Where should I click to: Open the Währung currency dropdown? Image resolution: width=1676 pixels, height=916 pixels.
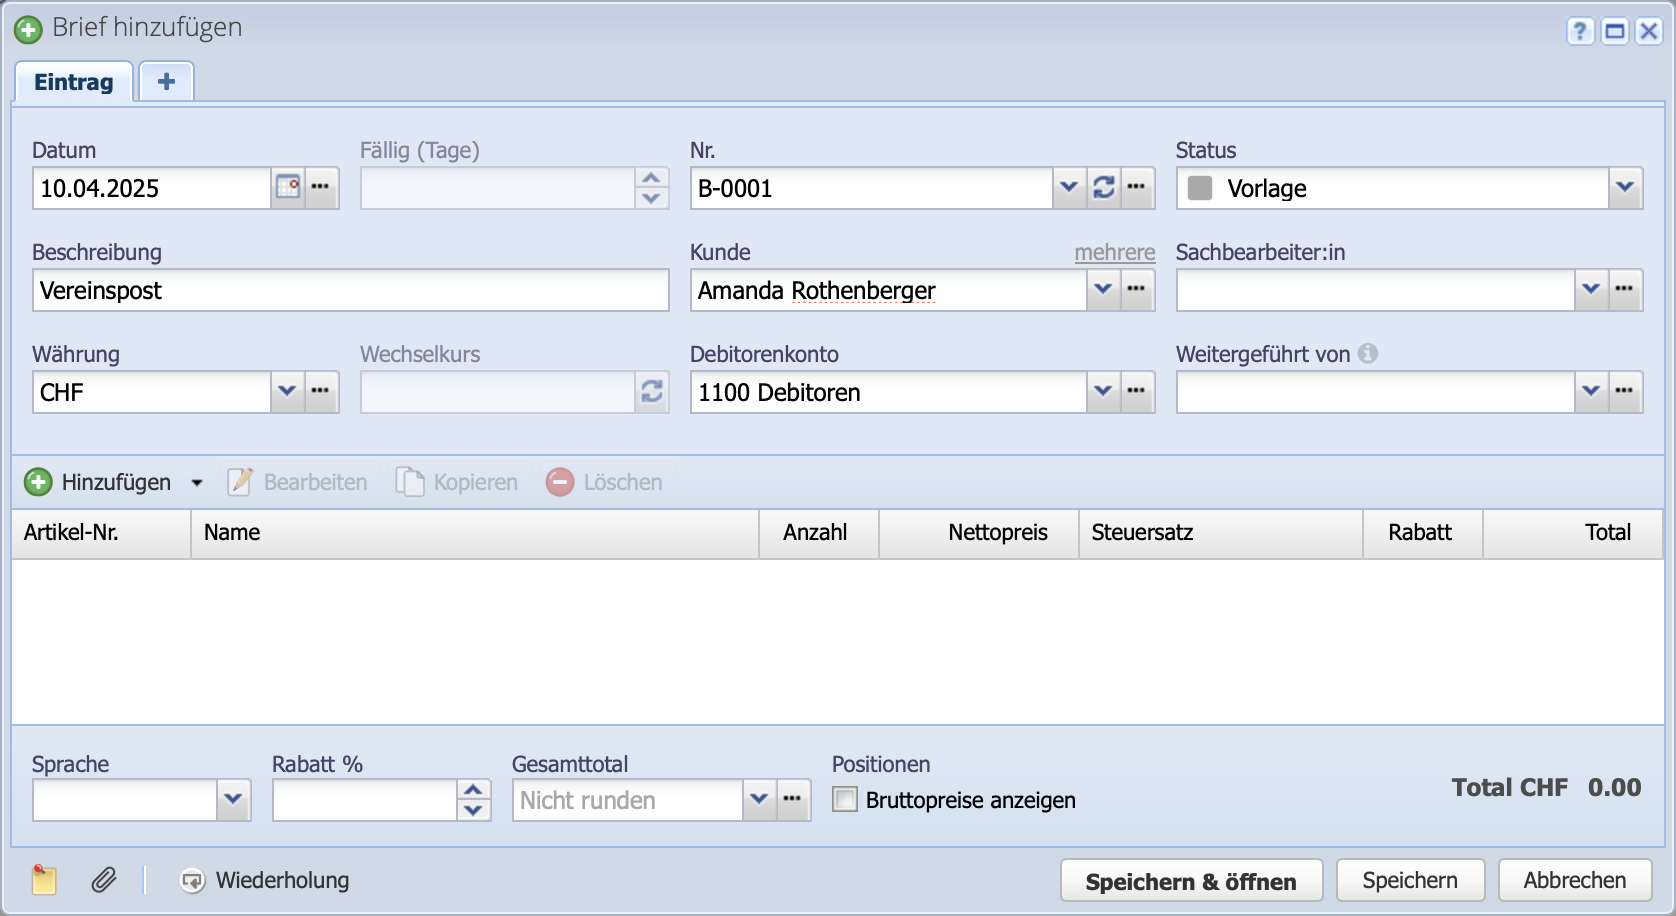pyautogui.click(x=287, y=392)
